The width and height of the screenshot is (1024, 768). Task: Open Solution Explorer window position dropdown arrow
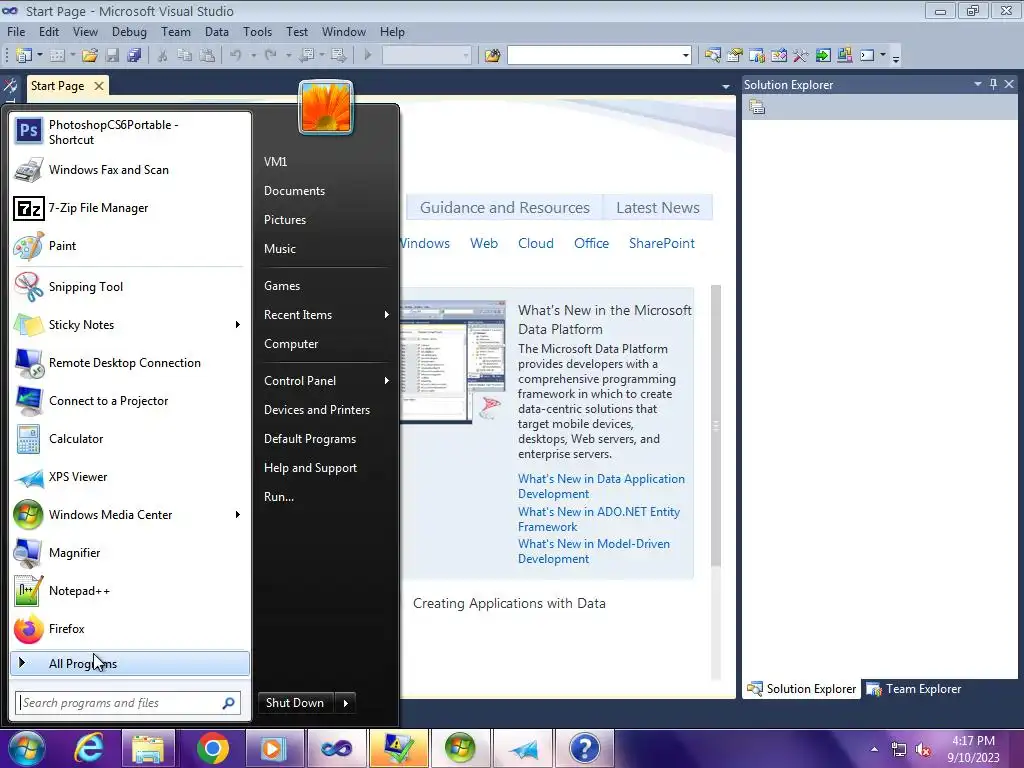tap(978, 84)
